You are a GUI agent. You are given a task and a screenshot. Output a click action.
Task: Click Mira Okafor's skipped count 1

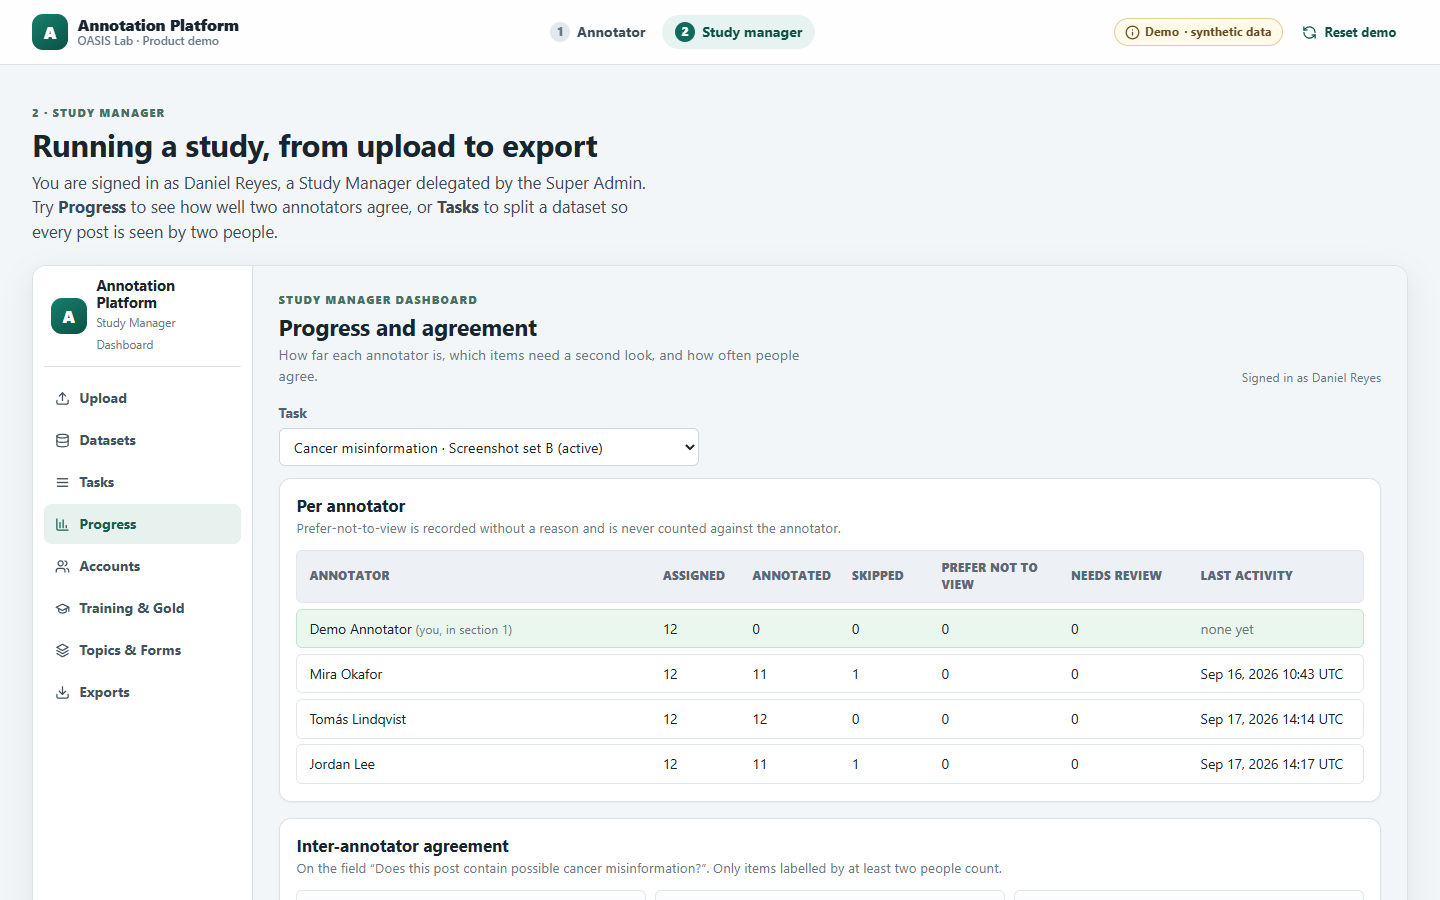click(856, 674)
